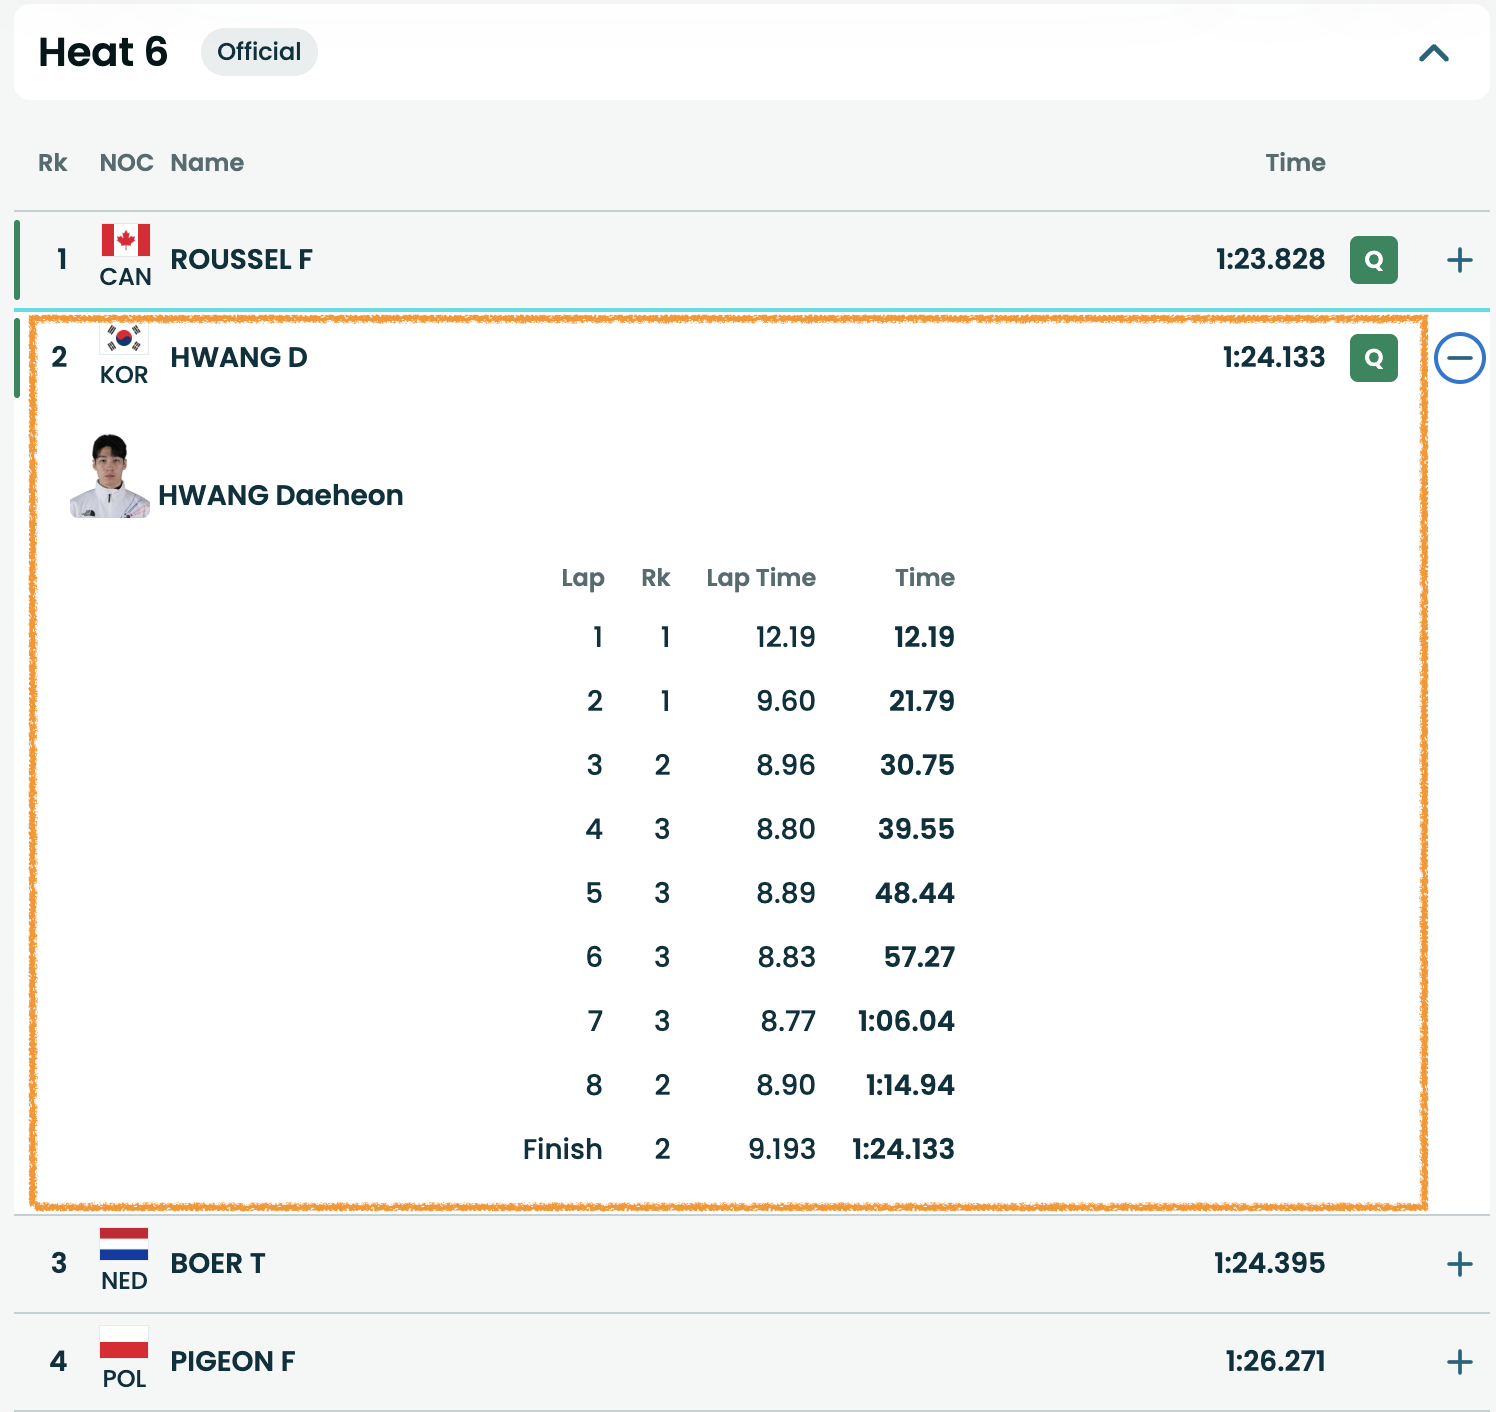Select ROUSSEL F name
1496x1412 pixels.
(x=241, y=260)
